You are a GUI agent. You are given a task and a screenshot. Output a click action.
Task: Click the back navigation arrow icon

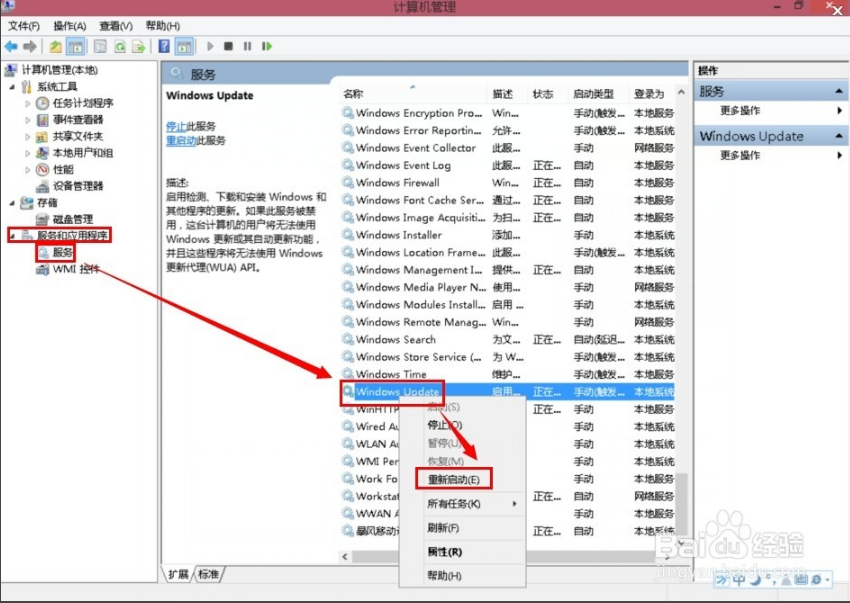tap(11, 46)
